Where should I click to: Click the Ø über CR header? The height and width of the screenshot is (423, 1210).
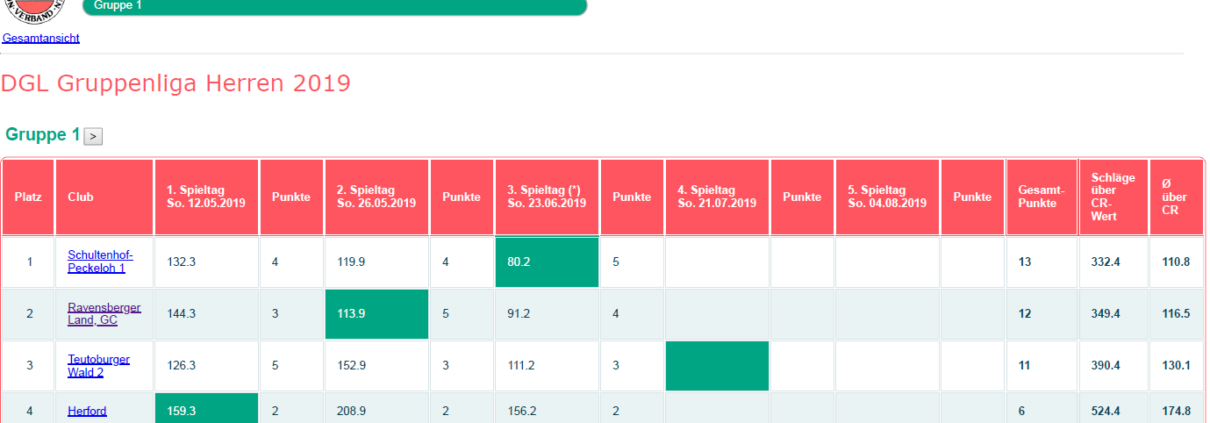pyautogui.click(x=1176, y=197)
